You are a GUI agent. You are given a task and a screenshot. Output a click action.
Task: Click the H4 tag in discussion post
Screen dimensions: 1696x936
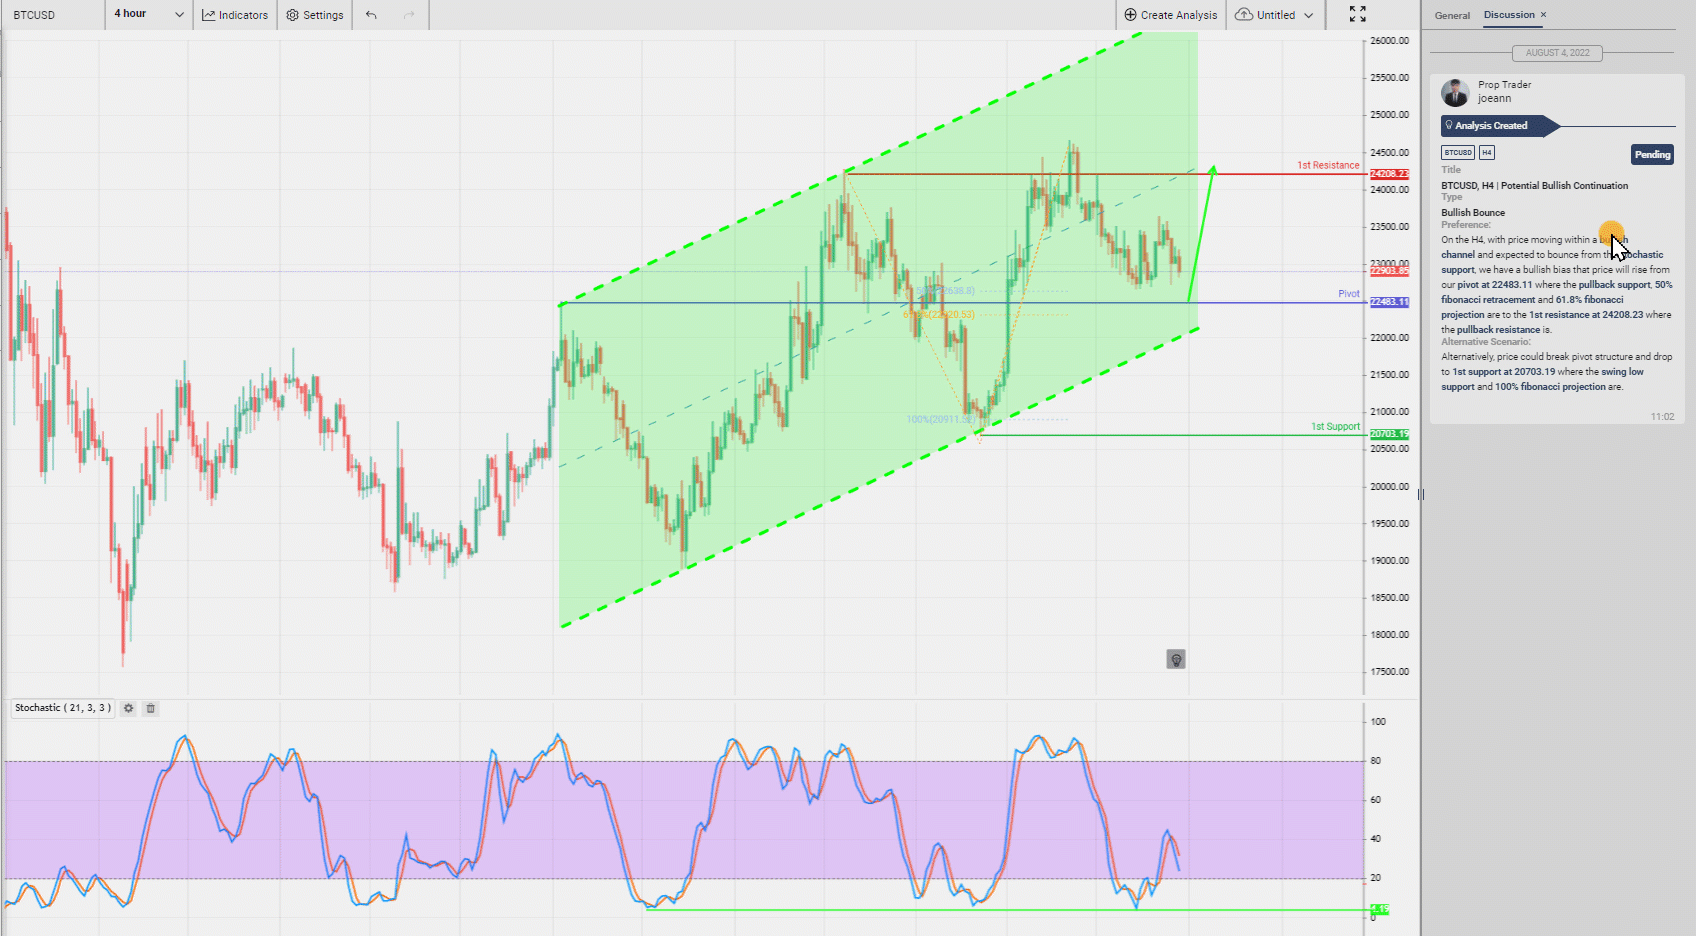pos(1487,153)
